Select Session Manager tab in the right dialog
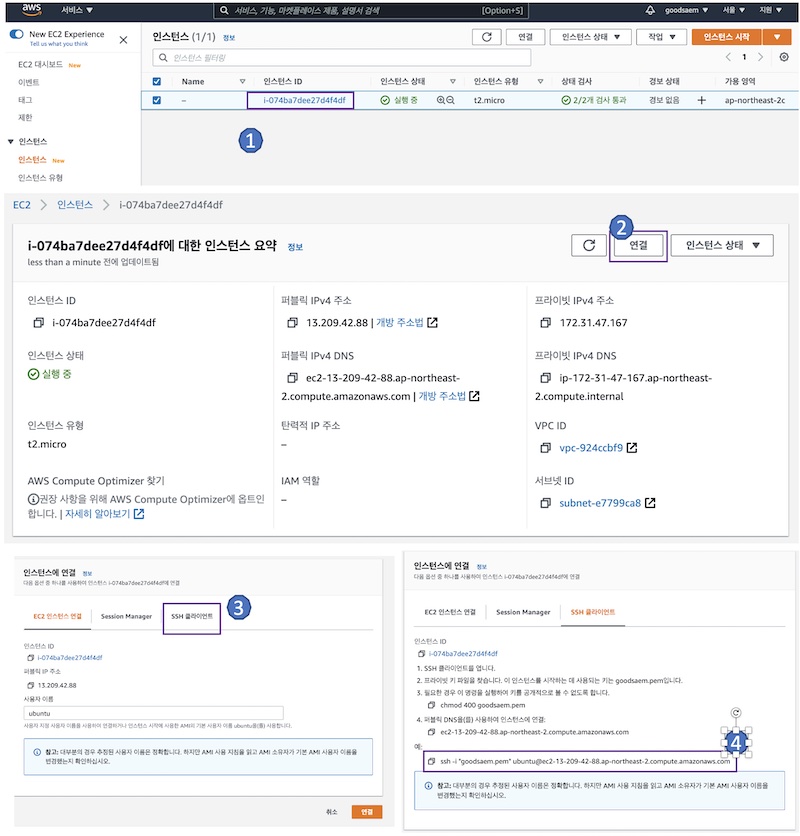This screenshot has height=836, width=800. (x=523, y=612)
